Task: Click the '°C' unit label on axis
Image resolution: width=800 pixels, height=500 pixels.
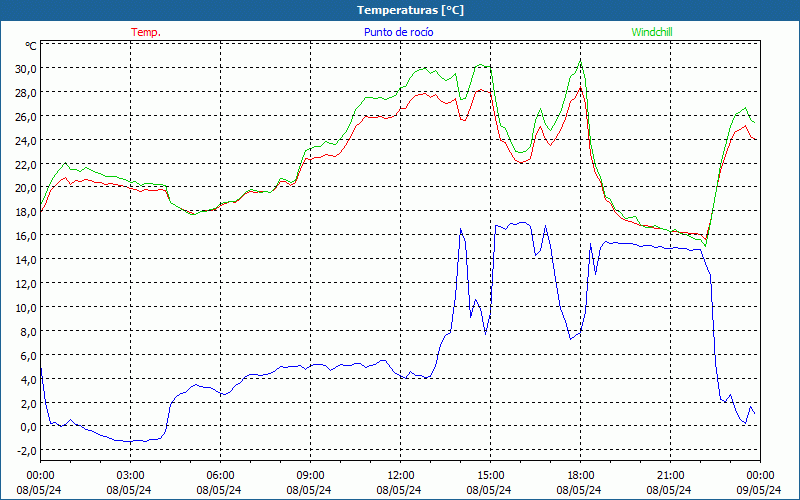Action: tap(31, 46)
